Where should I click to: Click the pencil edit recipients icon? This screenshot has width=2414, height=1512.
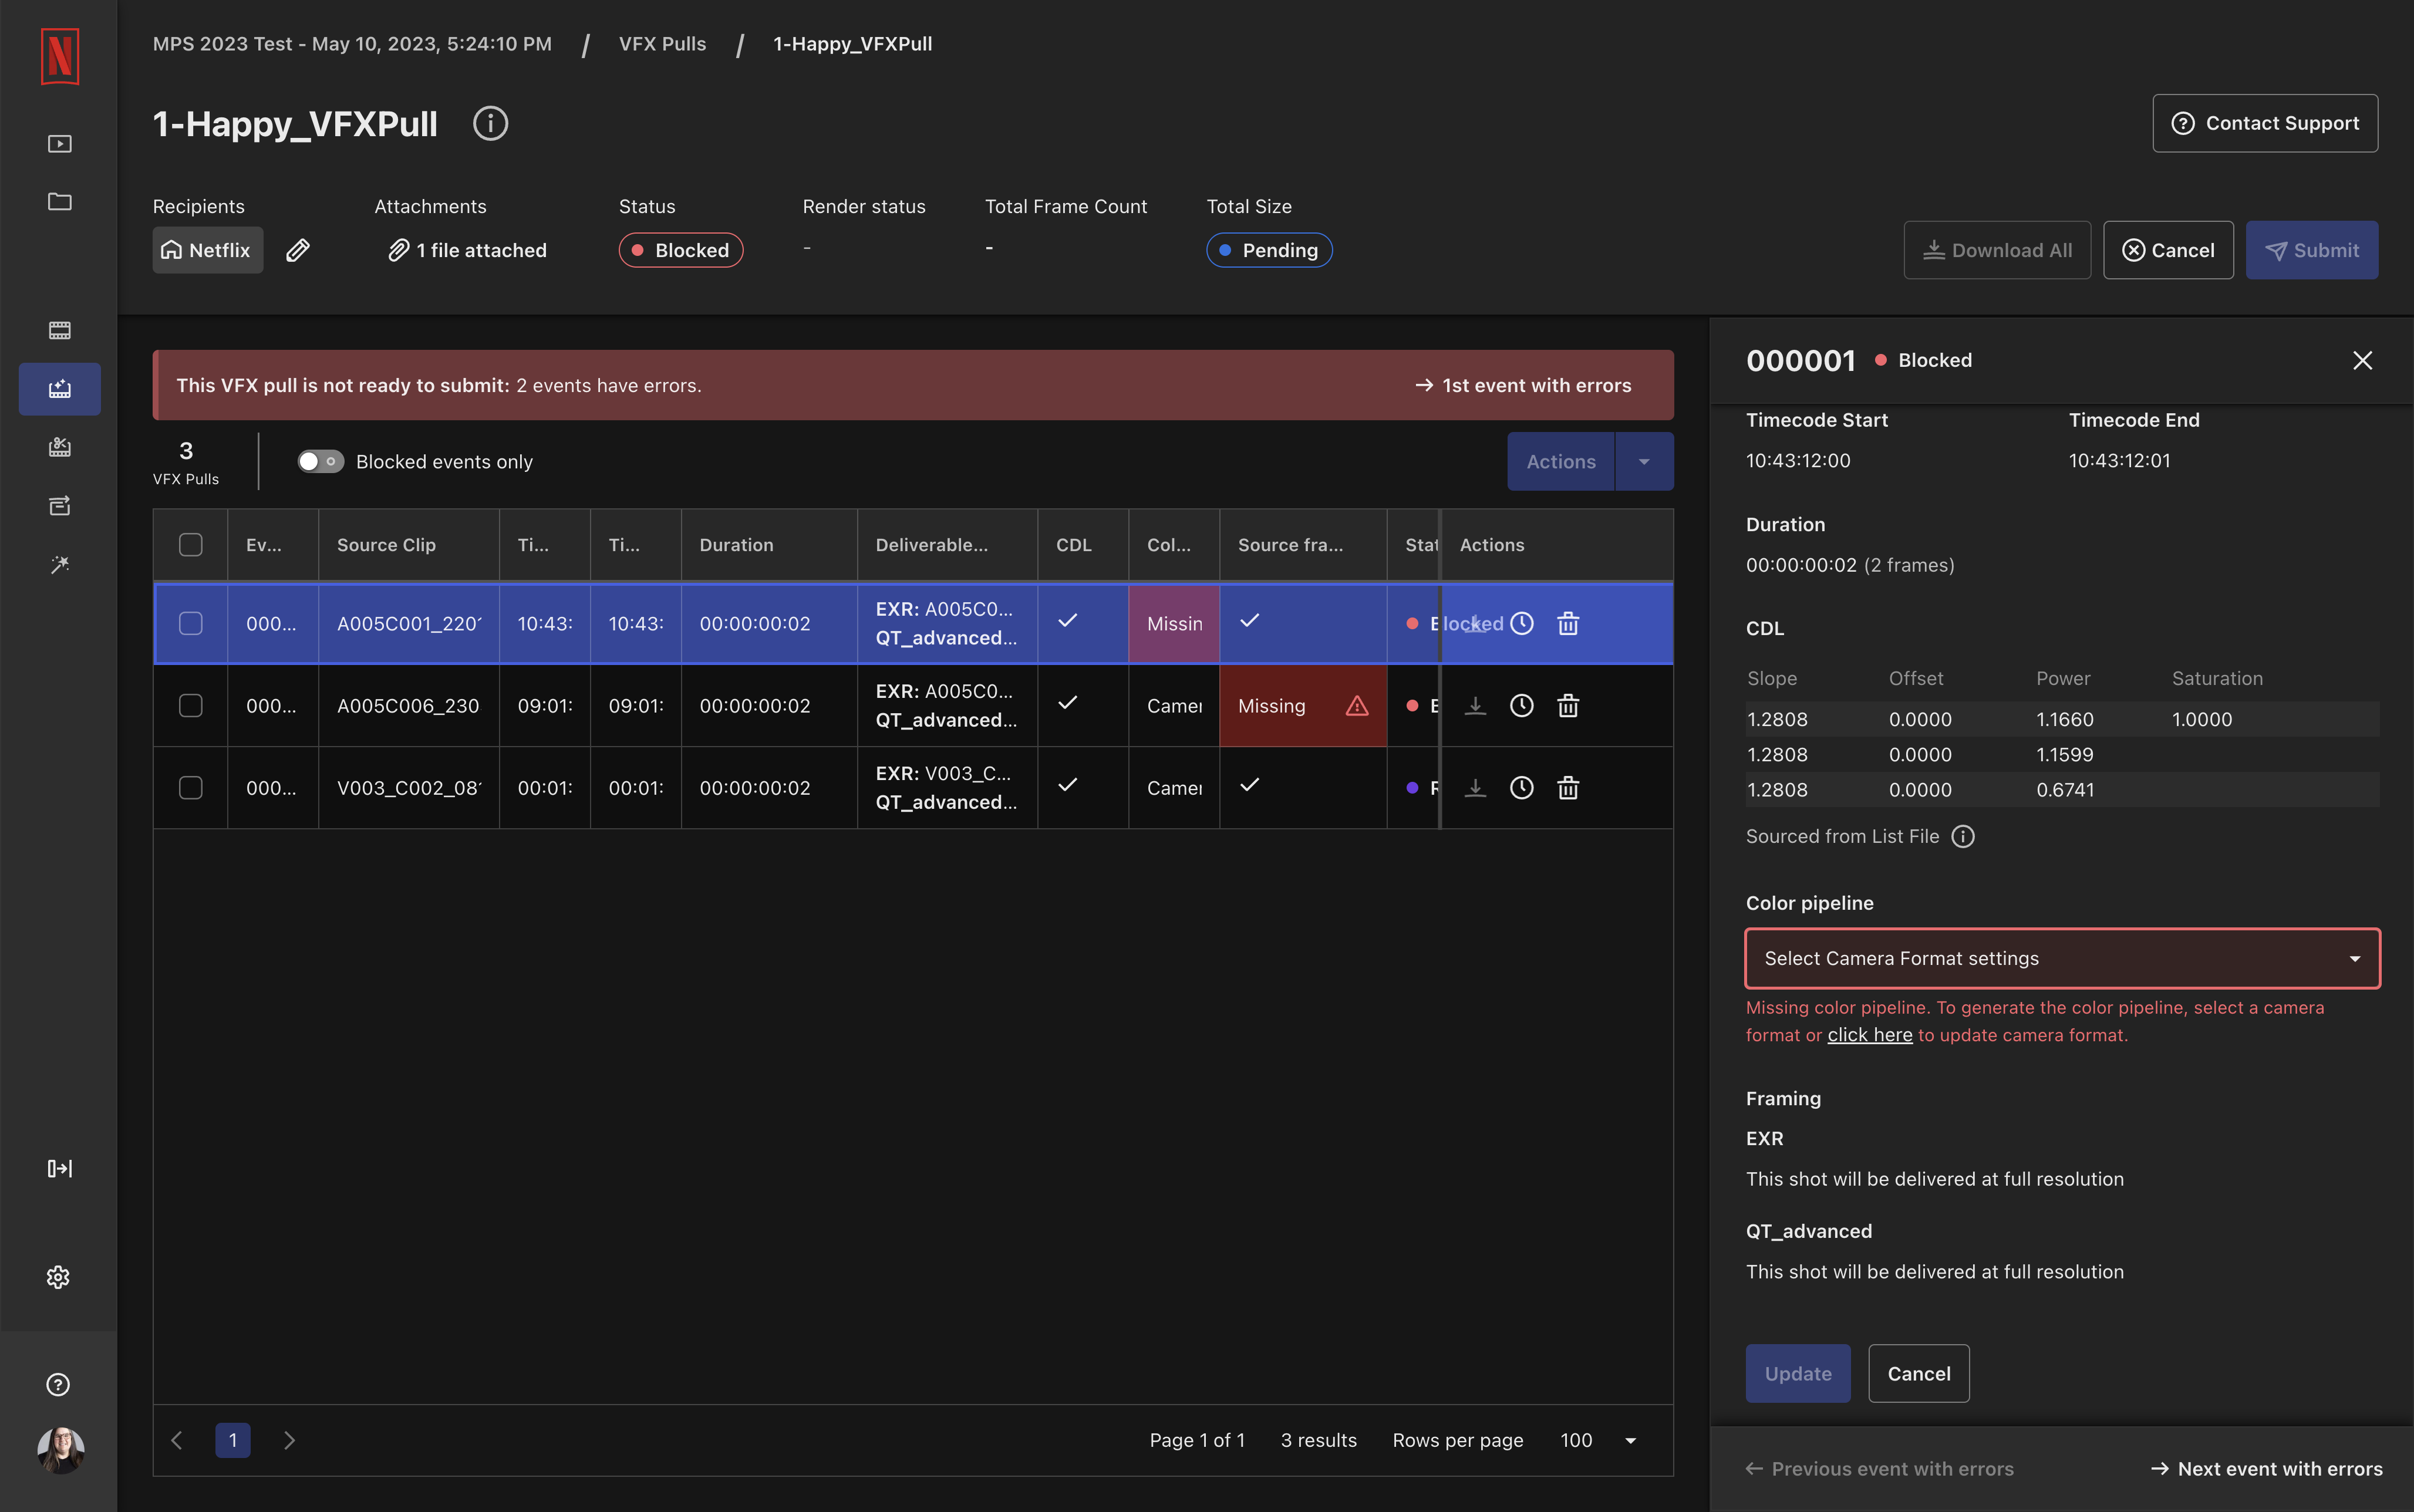click(x=298, y=250)
